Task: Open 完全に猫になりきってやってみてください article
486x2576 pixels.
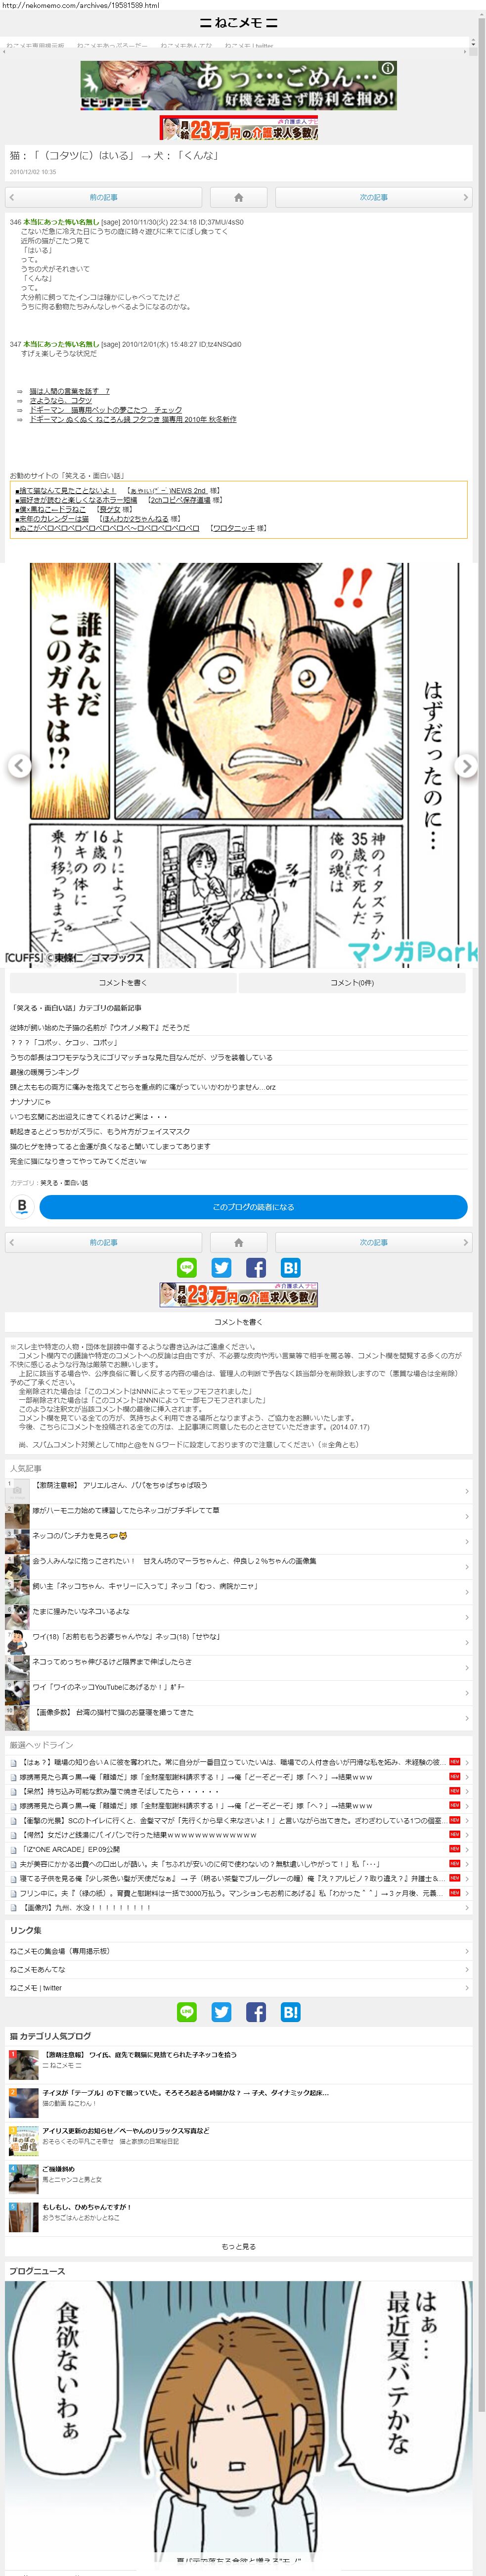Action: (x=78, y=1162)
